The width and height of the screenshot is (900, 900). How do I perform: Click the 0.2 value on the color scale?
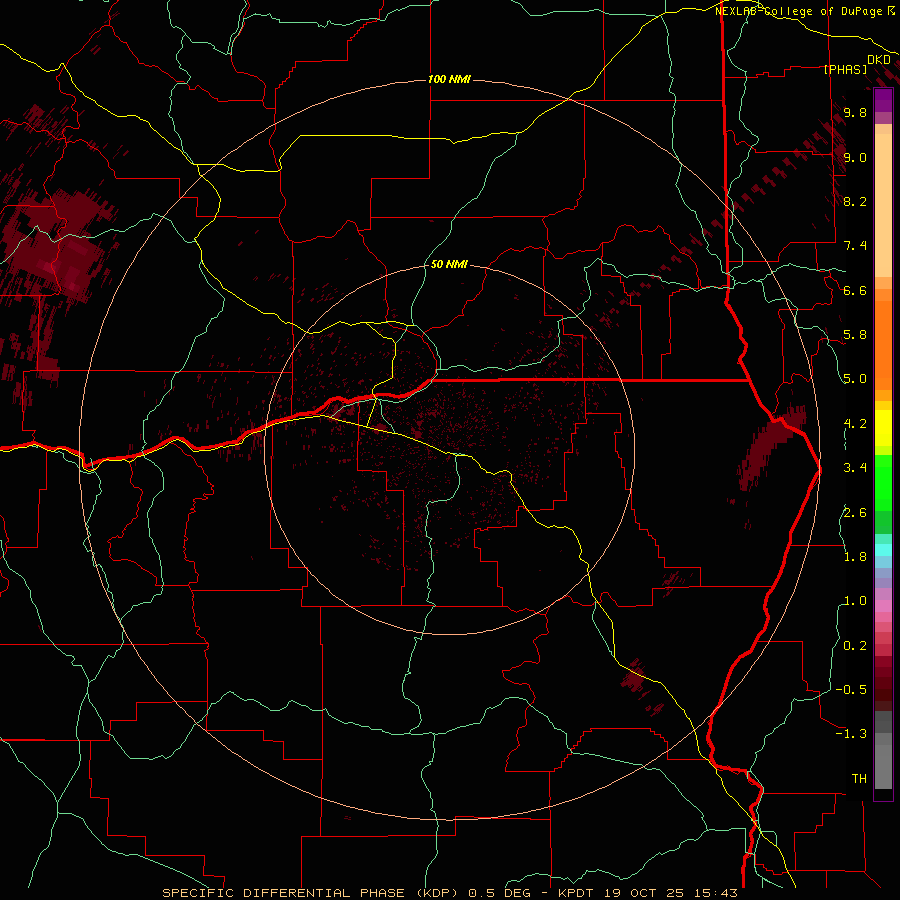855,646
